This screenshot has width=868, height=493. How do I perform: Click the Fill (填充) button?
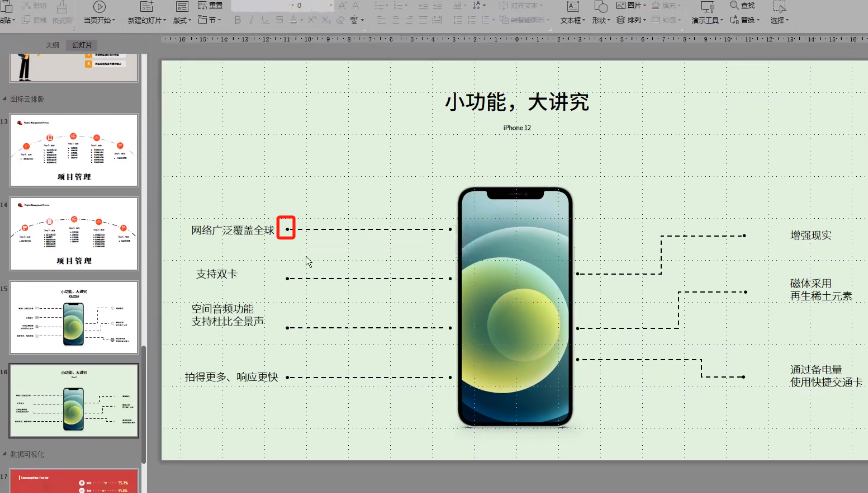(x=665, y=6)
